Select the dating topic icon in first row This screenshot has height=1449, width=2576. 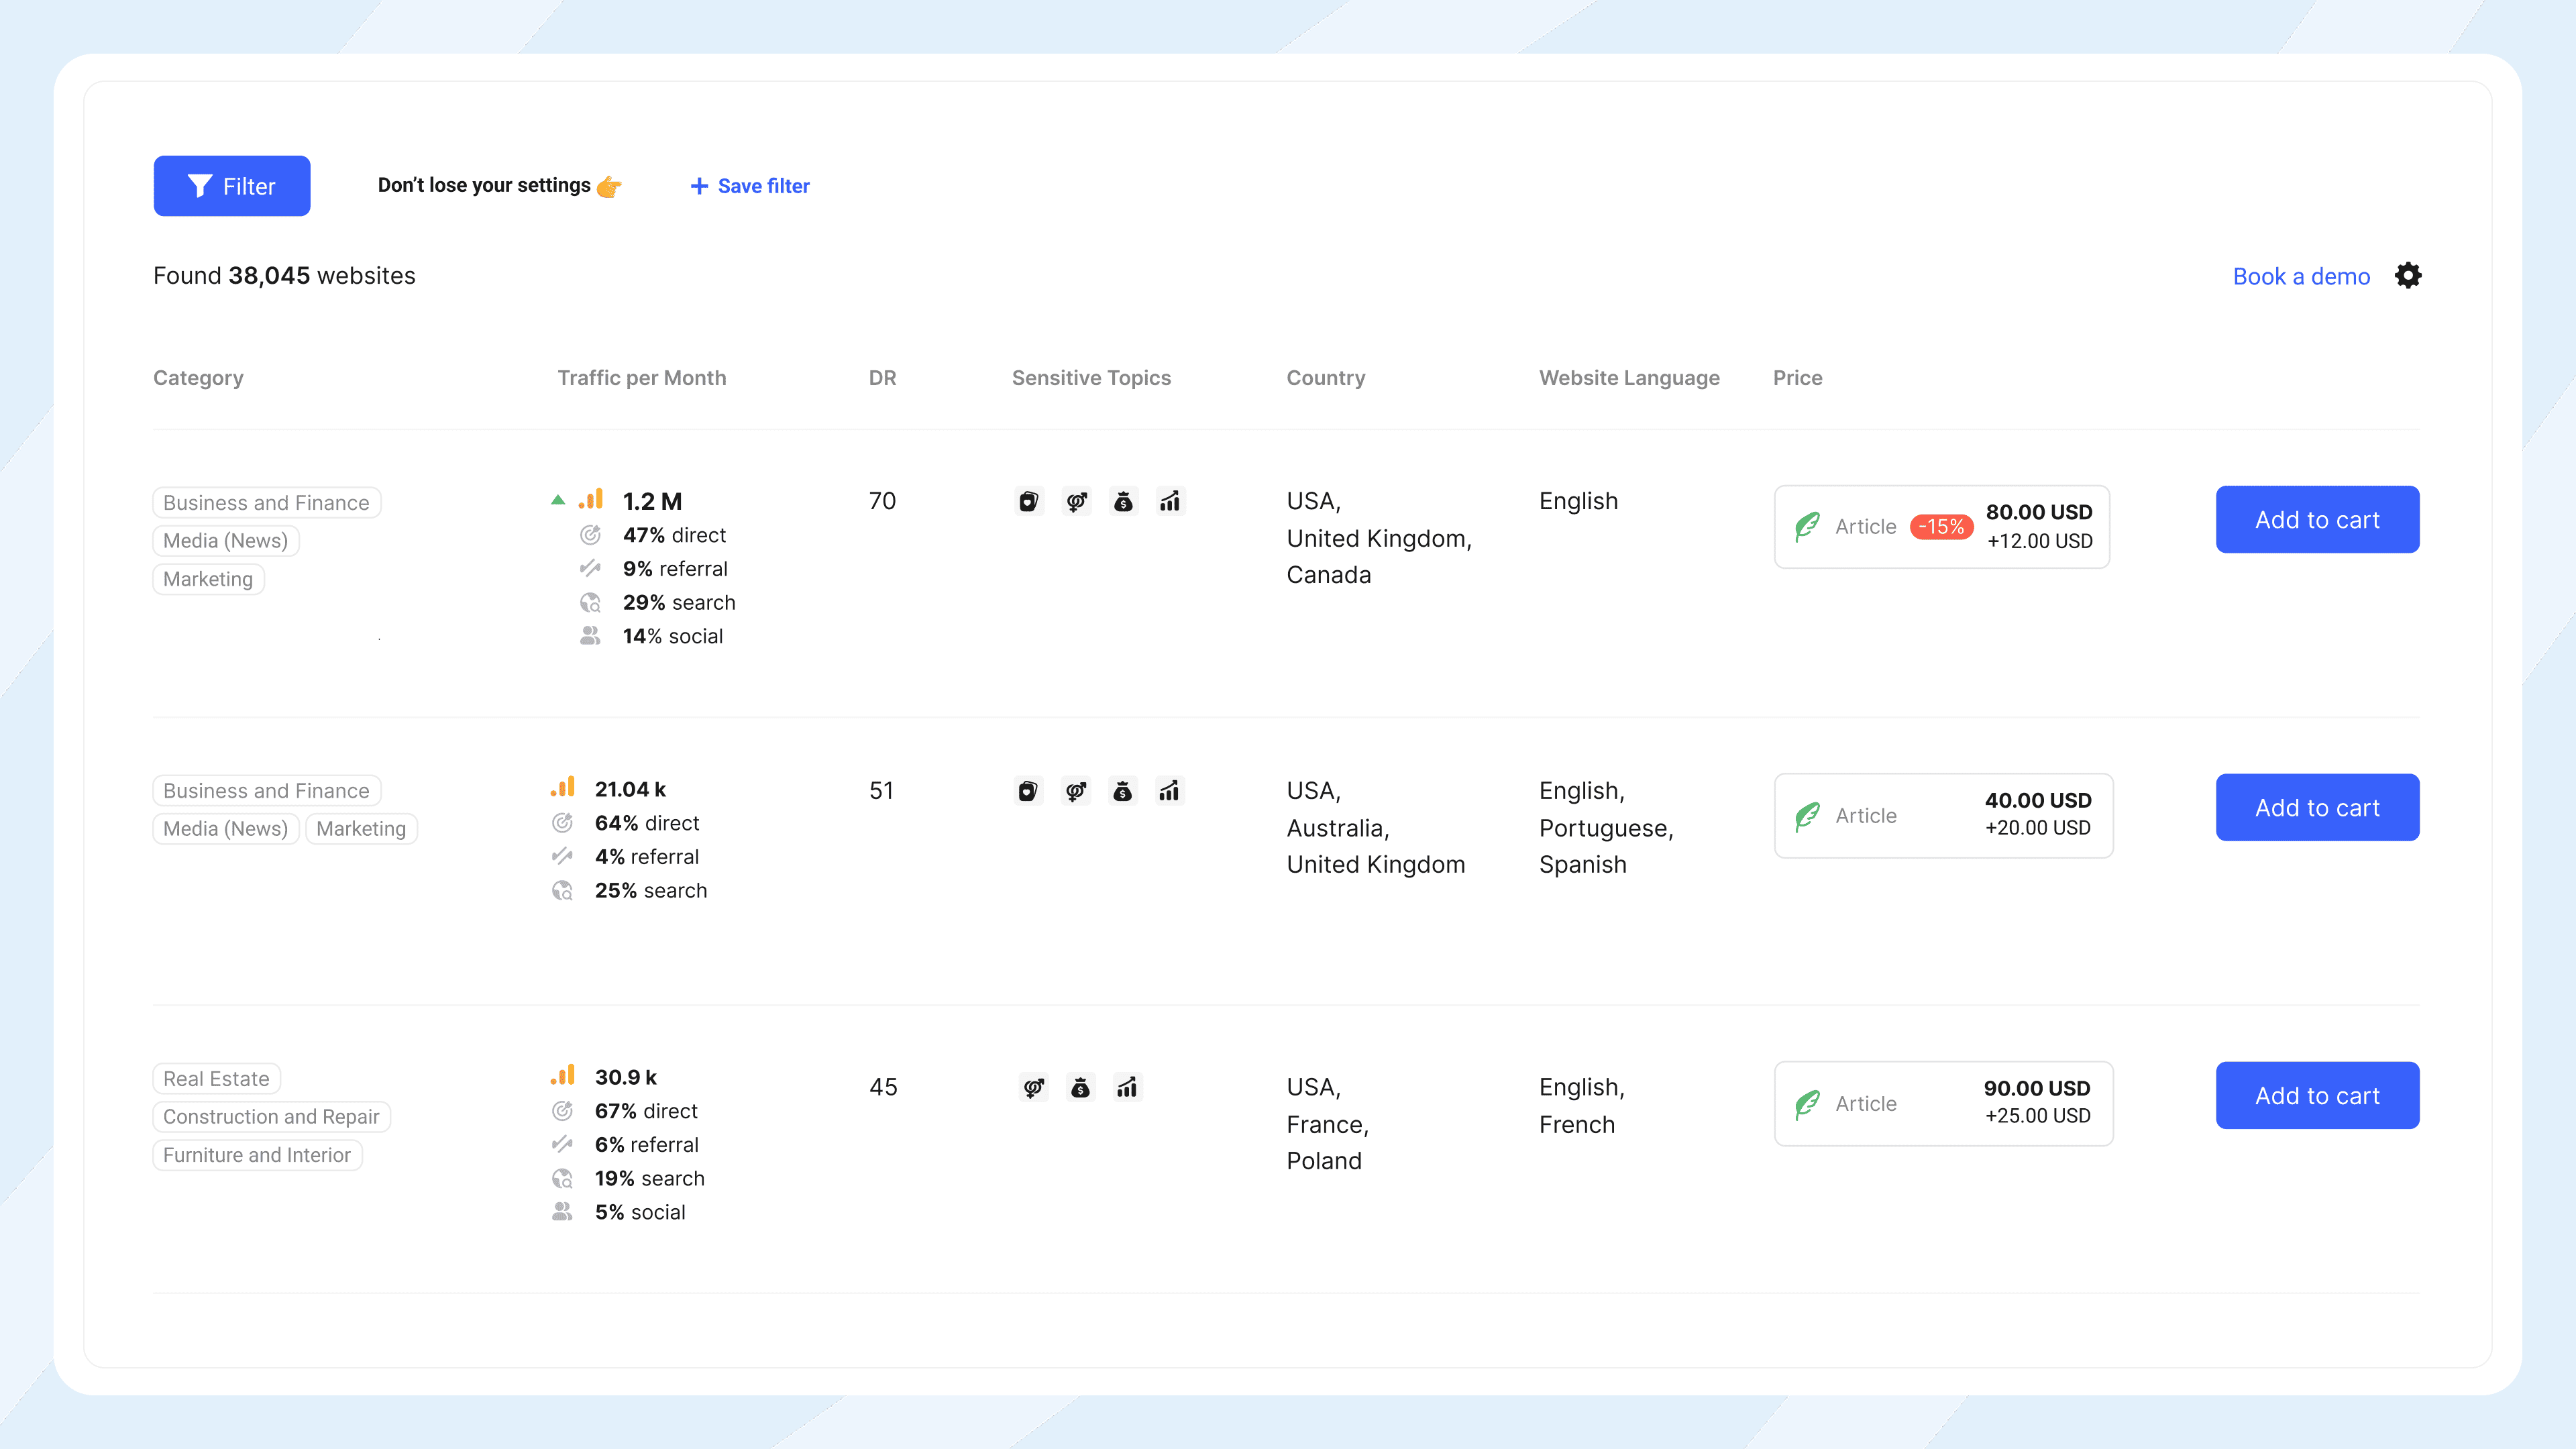[x=1076, y=501]
